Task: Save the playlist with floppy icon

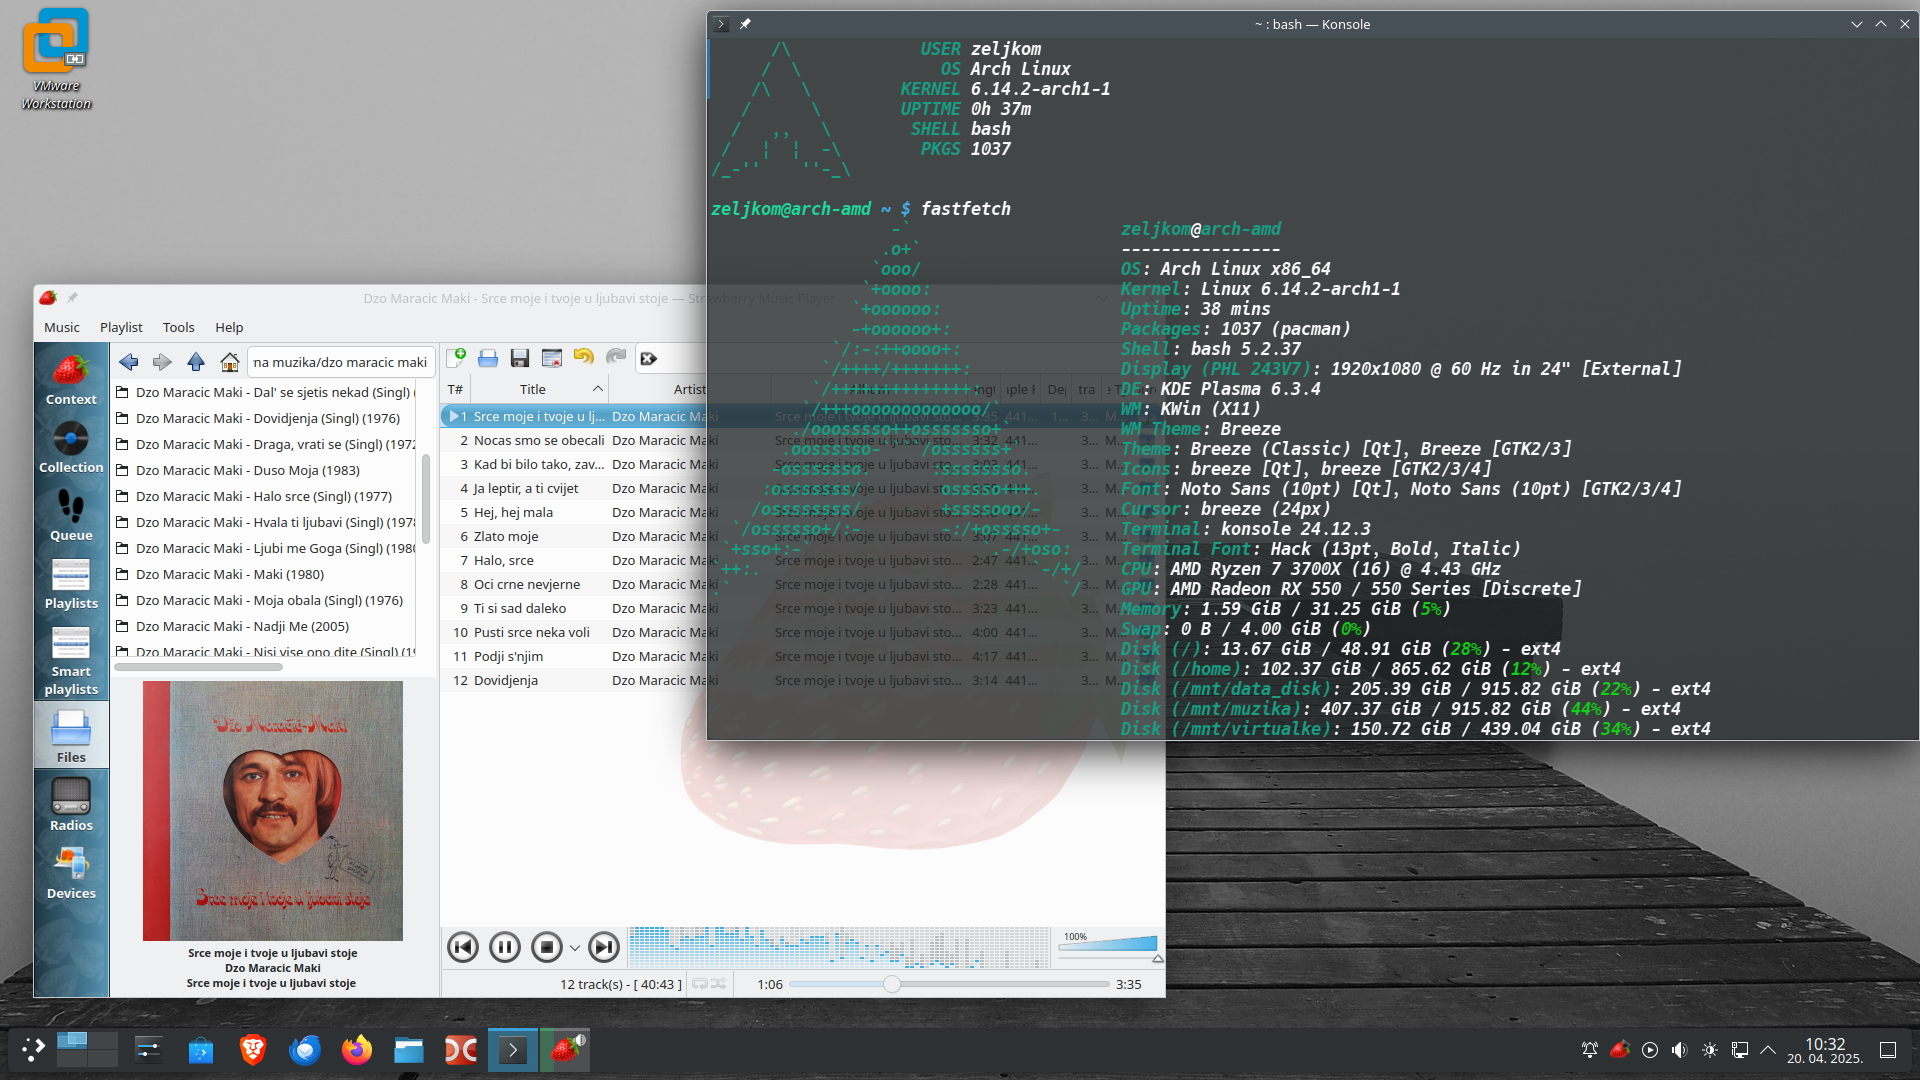Action: pyautogui.click(x=520, y=358)
